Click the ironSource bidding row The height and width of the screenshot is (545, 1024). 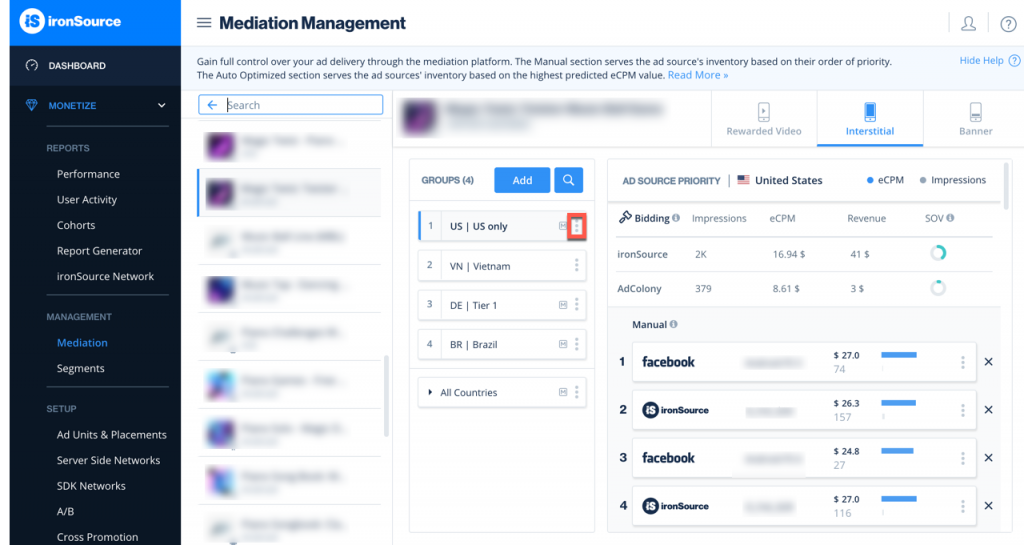pyautogui.click(x=805, y=254)
